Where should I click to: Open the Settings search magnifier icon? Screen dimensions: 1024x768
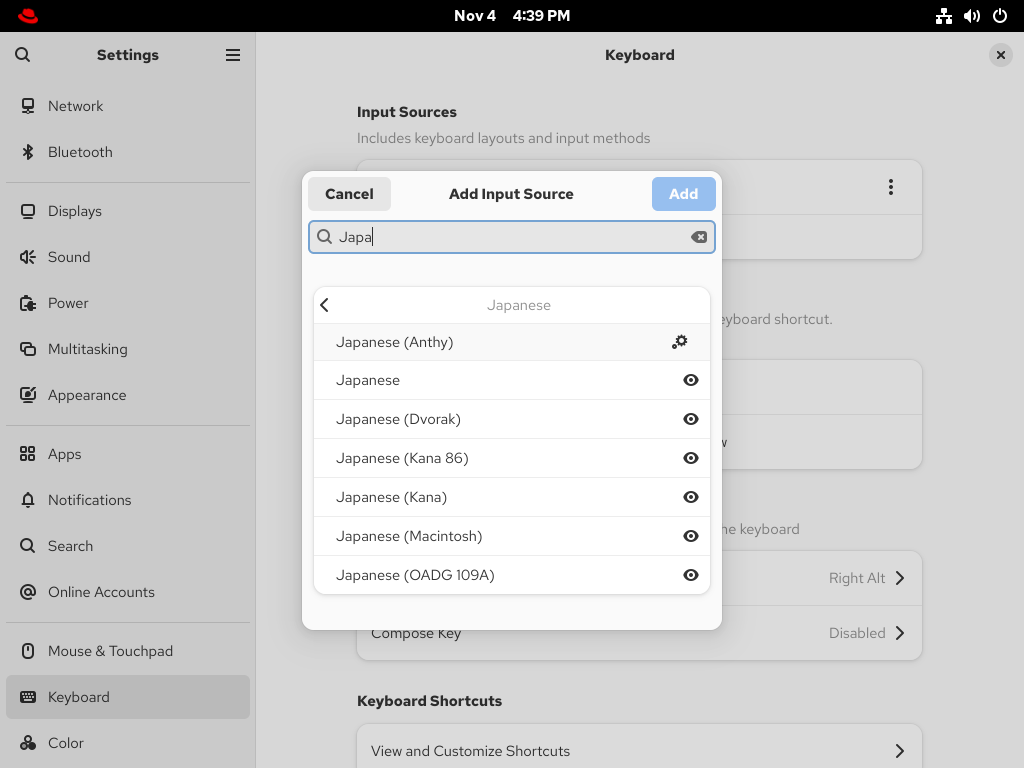pyautogui.click(x=23, y=55)
